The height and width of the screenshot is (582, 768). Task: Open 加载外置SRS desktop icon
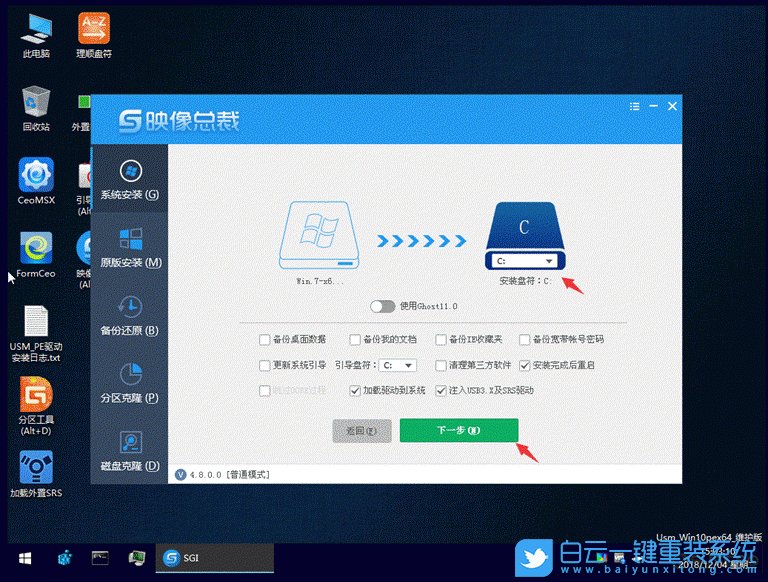[x=36, y=474]
